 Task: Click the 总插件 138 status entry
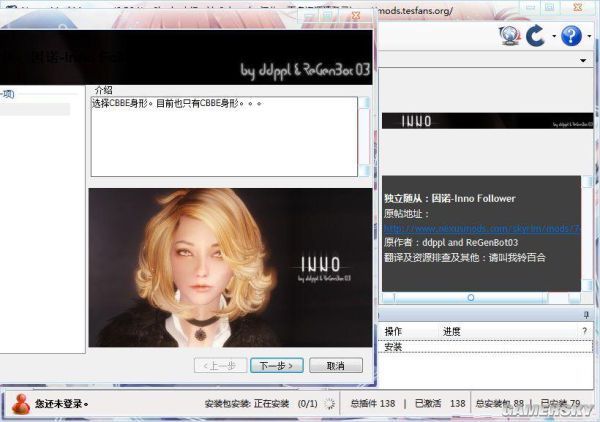373,404
